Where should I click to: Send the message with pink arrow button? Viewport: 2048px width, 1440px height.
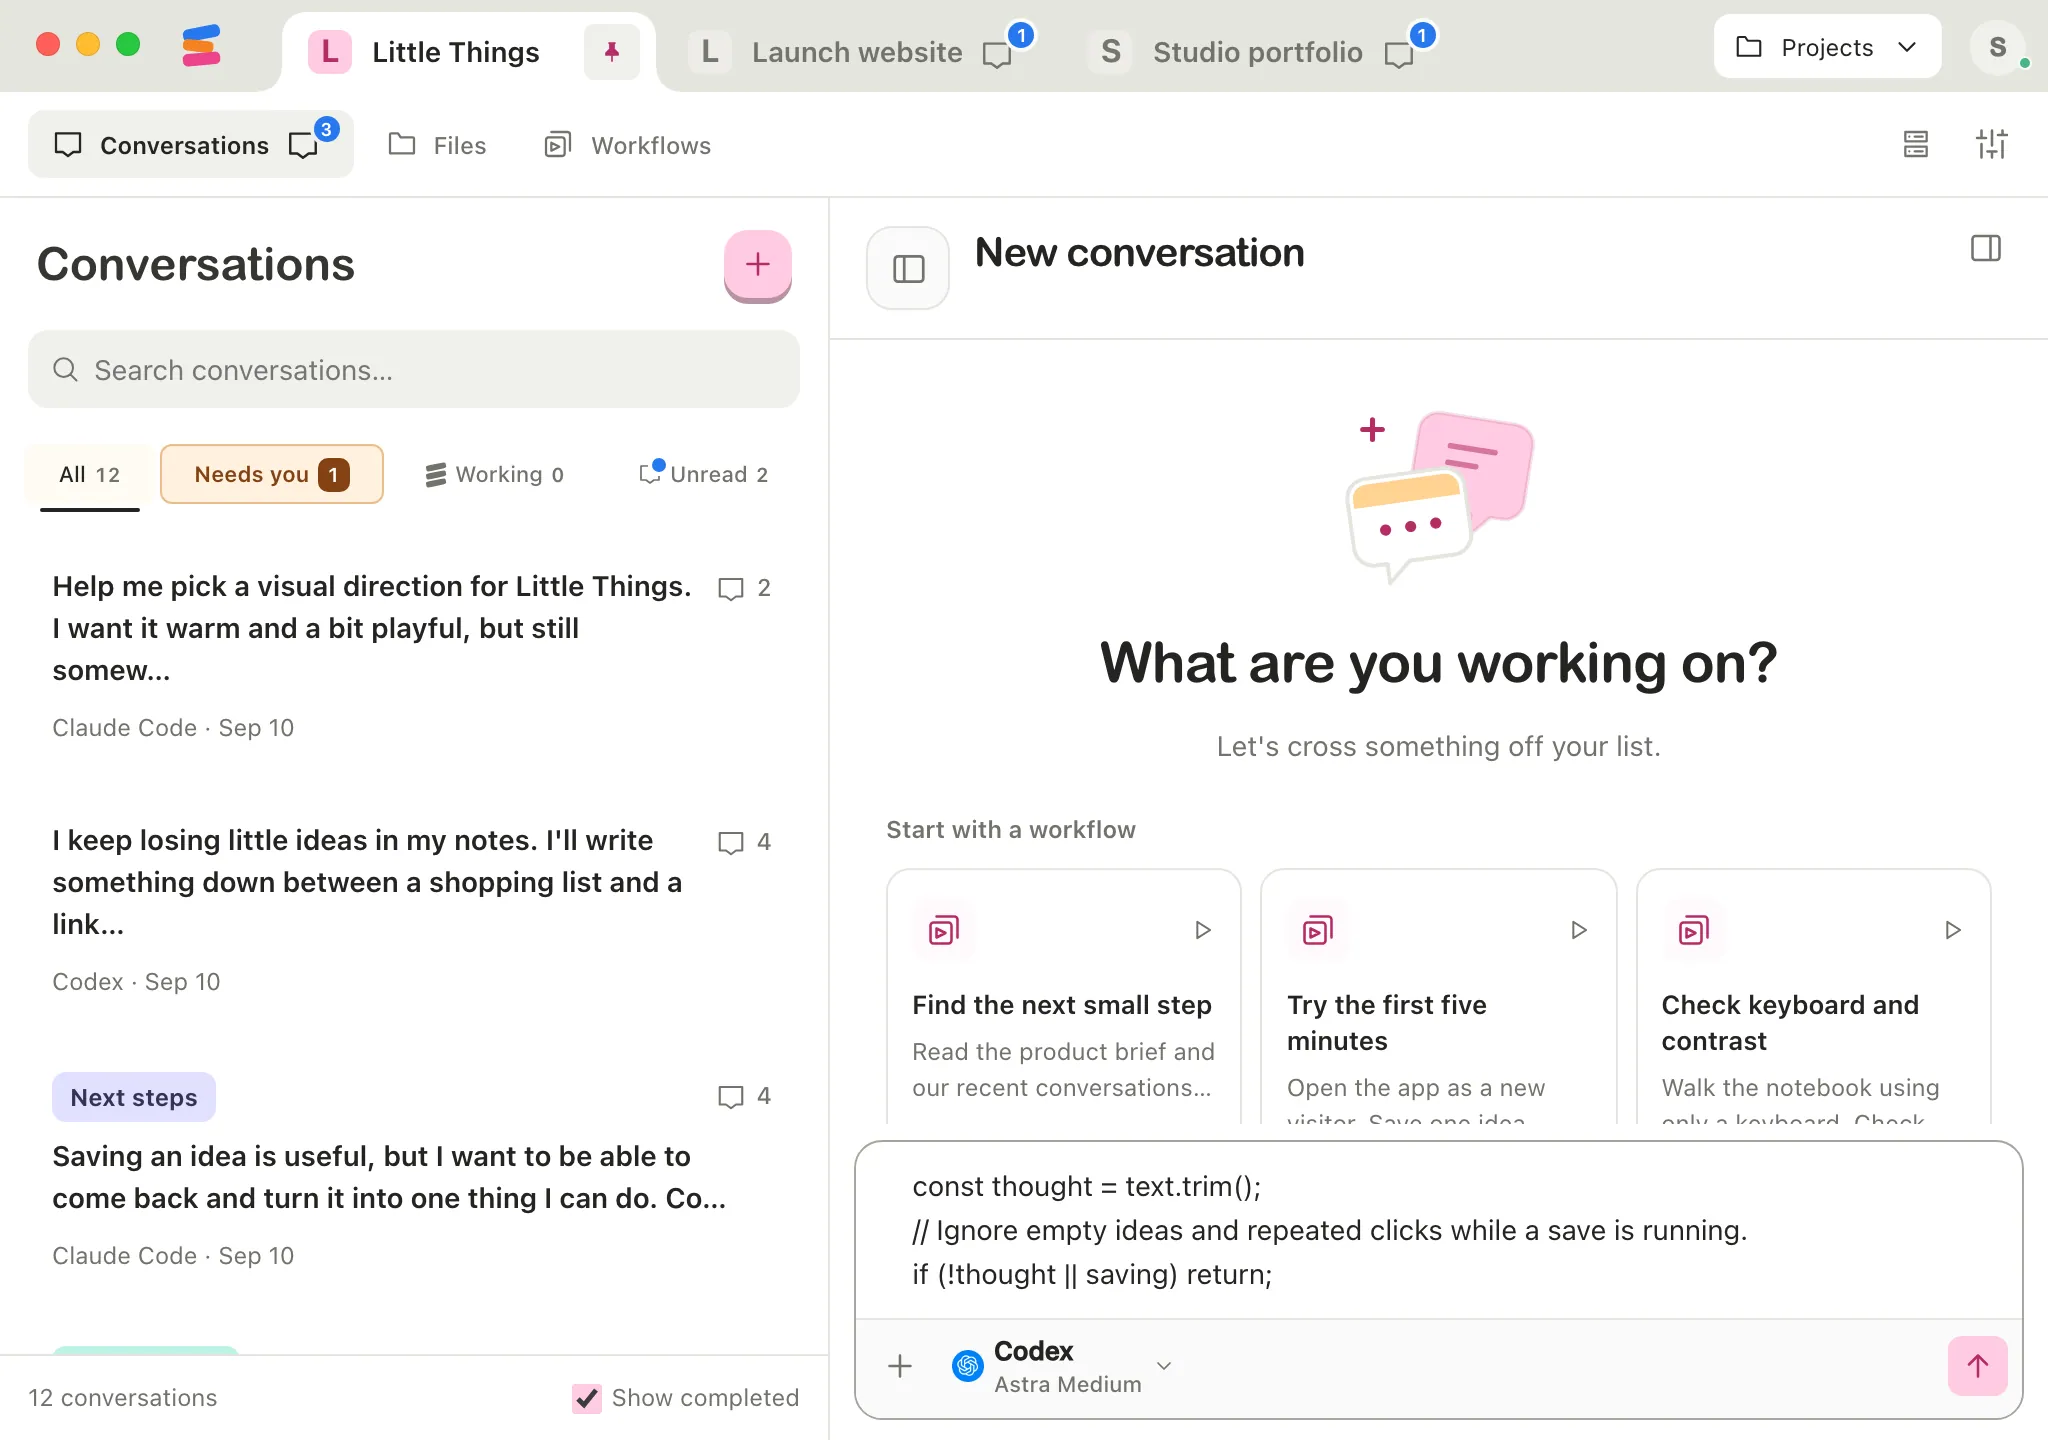[x=1977, y=1366]
